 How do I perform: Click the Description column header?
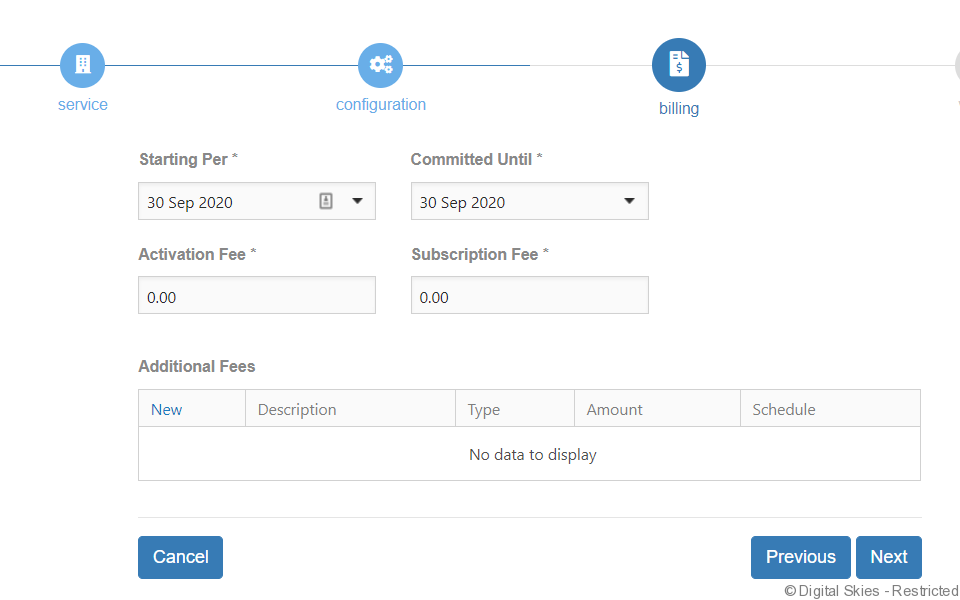pos(297,409)
